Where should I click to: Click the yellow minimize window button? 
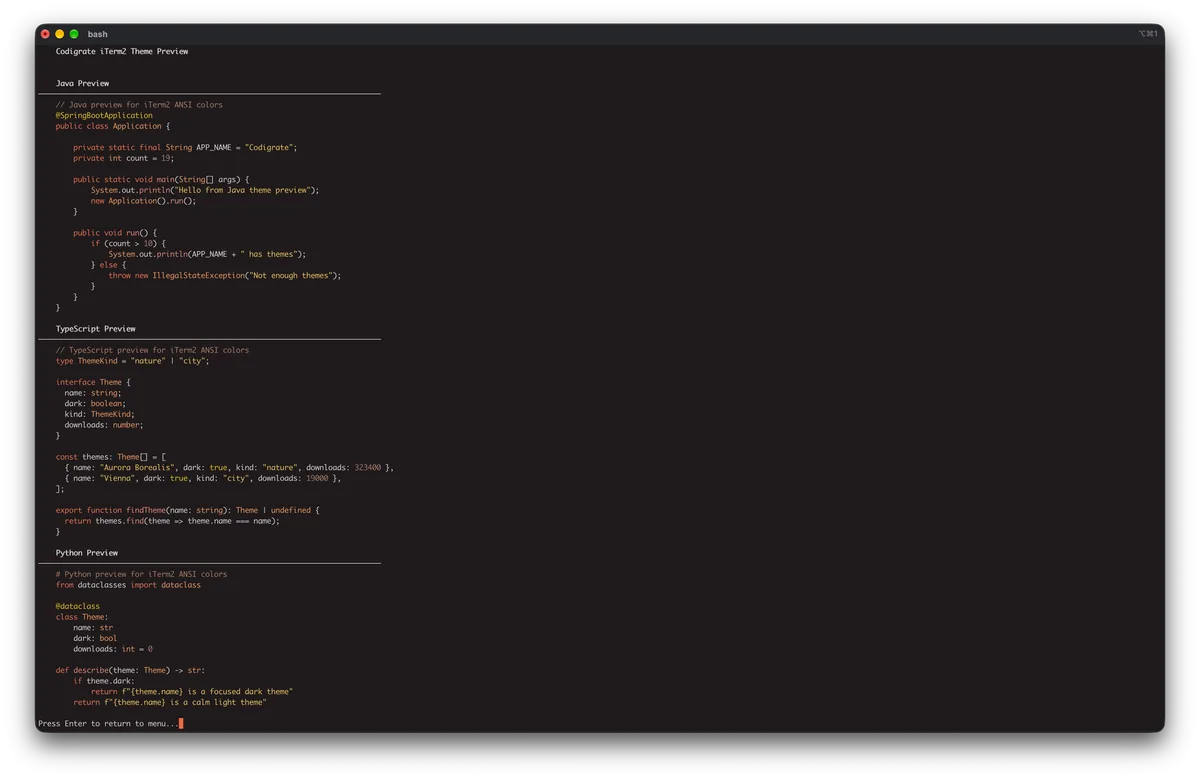[59, 34]
